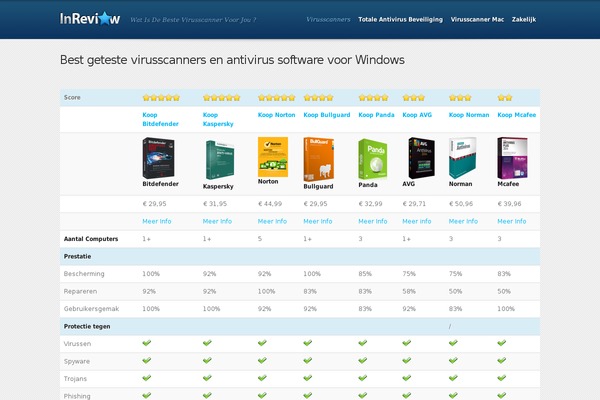This screenshot has width=600, height=400.
Task: Click Bullguard's Trojans checkmark
Action: click(x=308, y=378)
